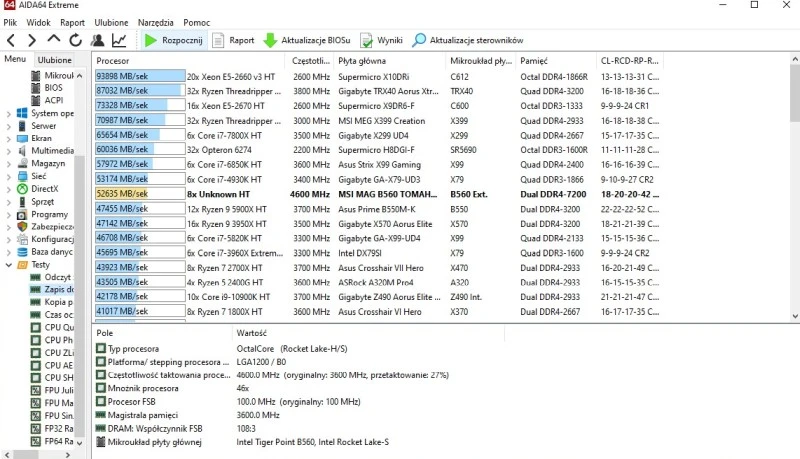Image resolution: width=800 pixels, height=459 pixels.
Task: Expand the Serwer tree node
Action: pyautogui.click(x=8, y=126)
